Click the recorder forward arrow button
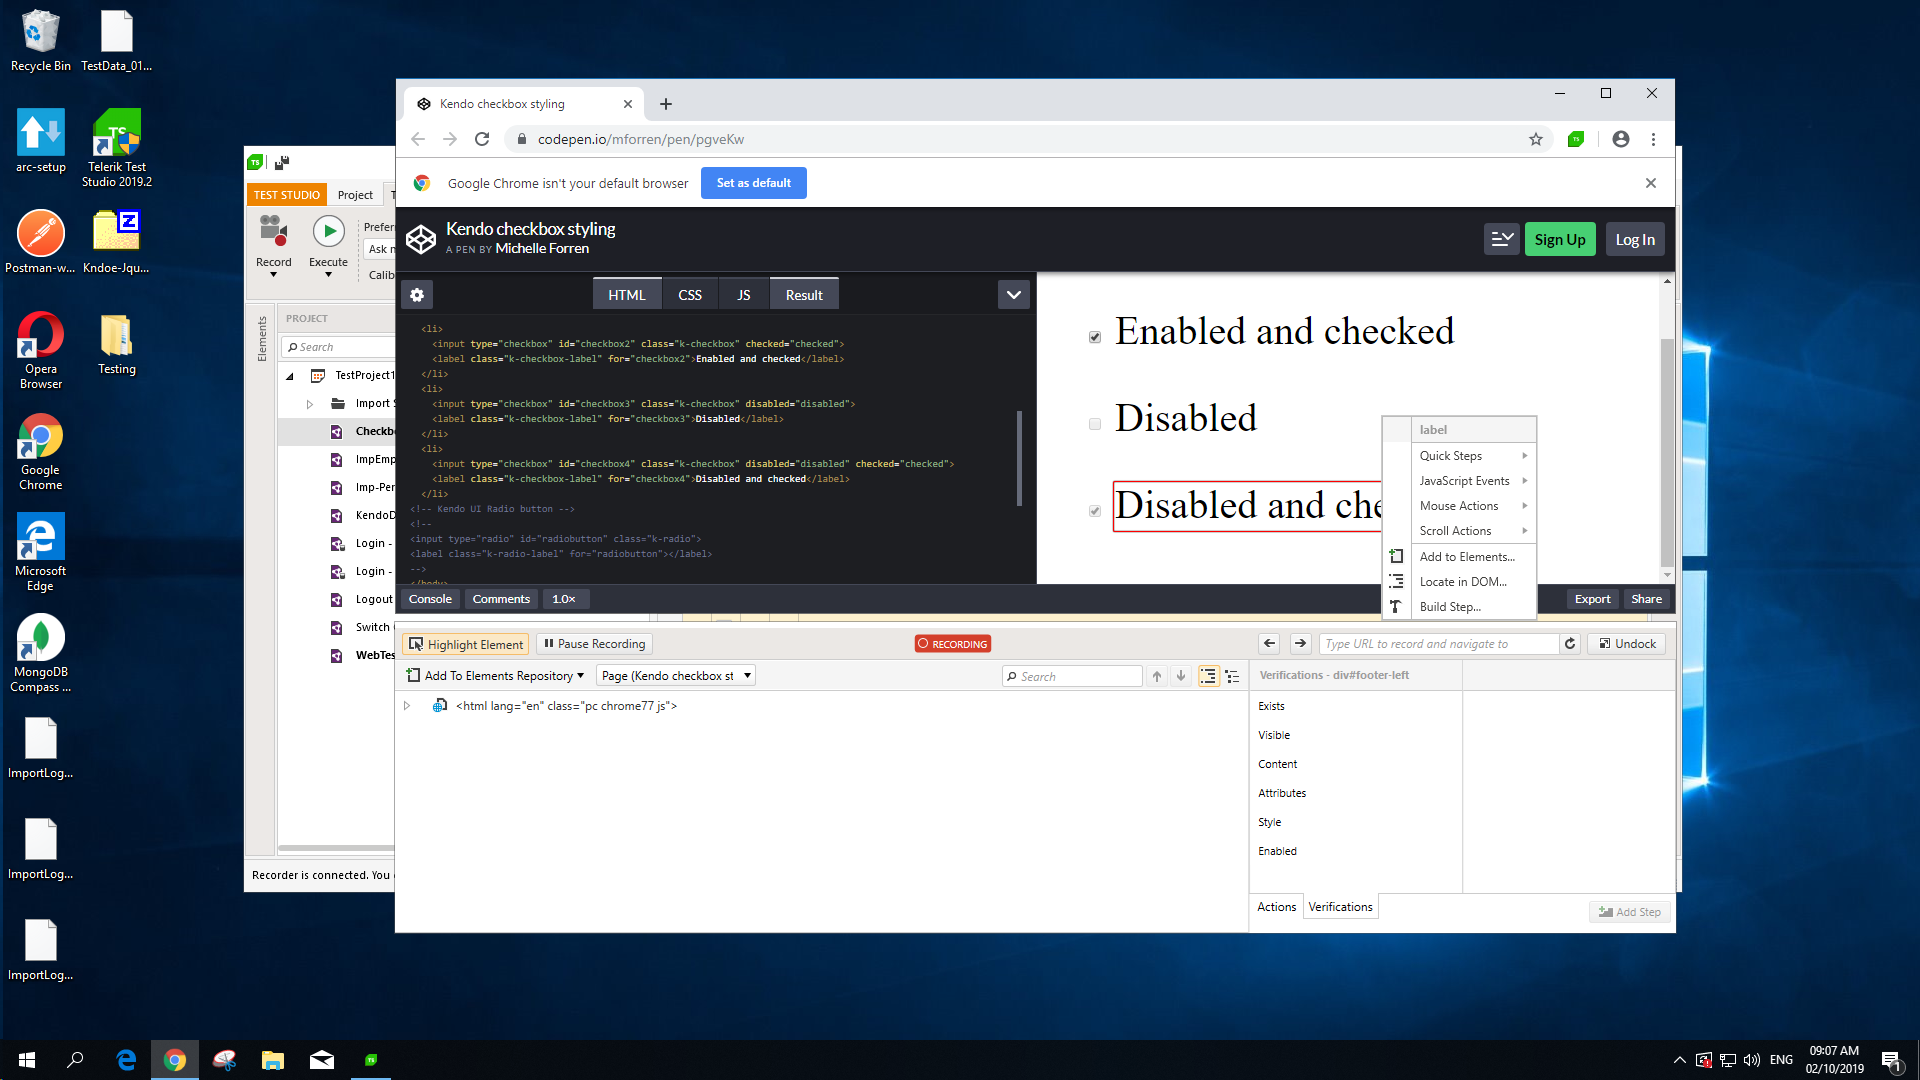This screenshot has width=1920, height=1080. (x=1300, y=644)
